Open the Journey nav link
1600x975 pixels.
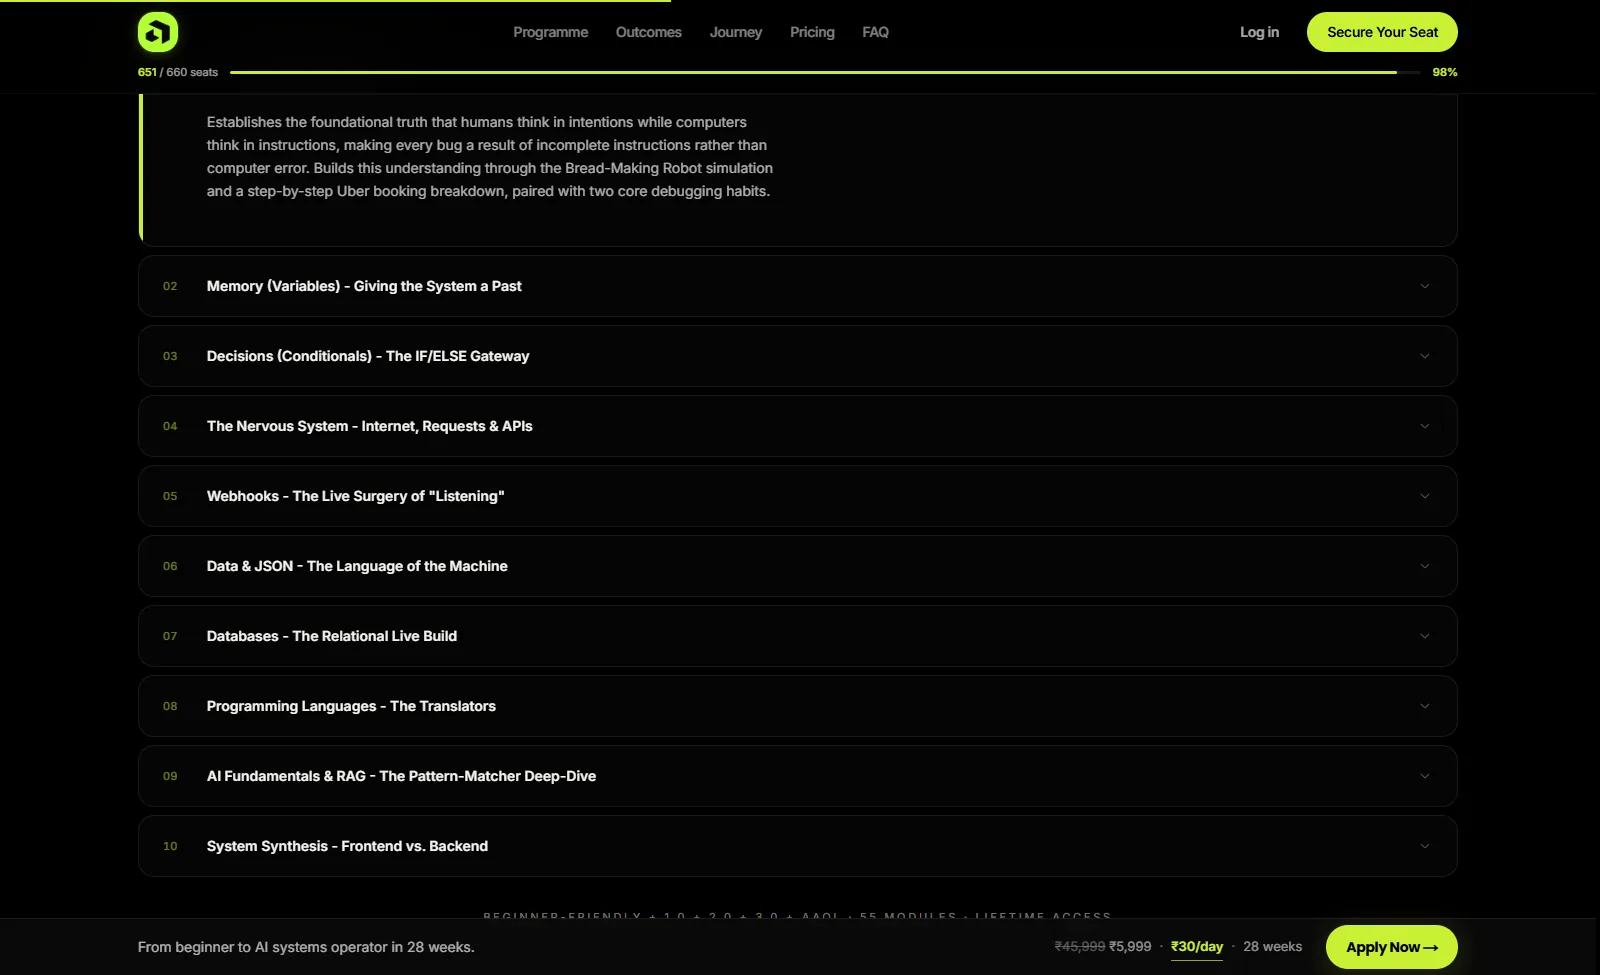(x=736, y=32)
